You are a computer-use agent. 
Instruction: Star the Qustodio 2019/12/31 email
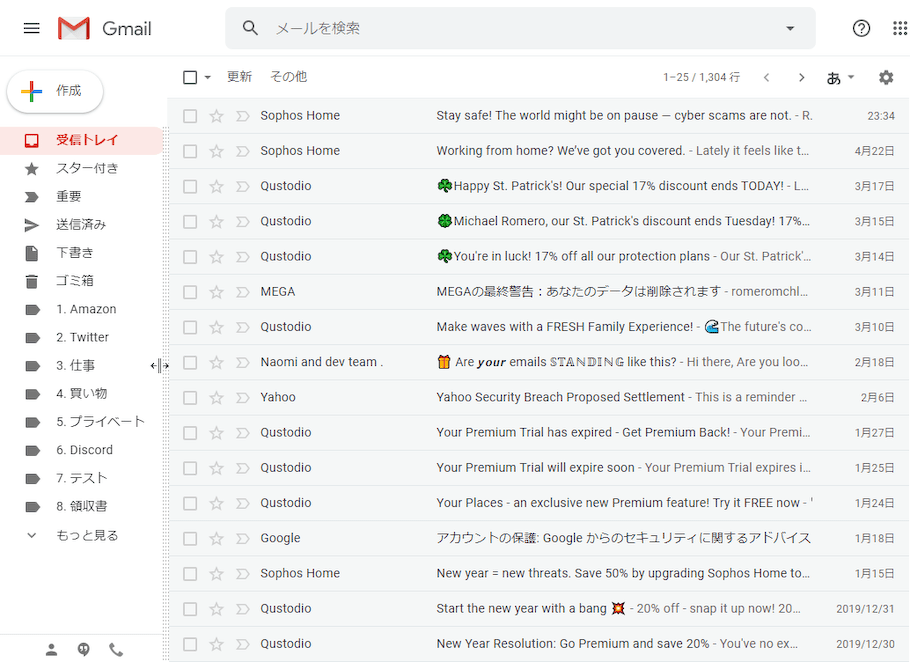click(x=216, y=609)
